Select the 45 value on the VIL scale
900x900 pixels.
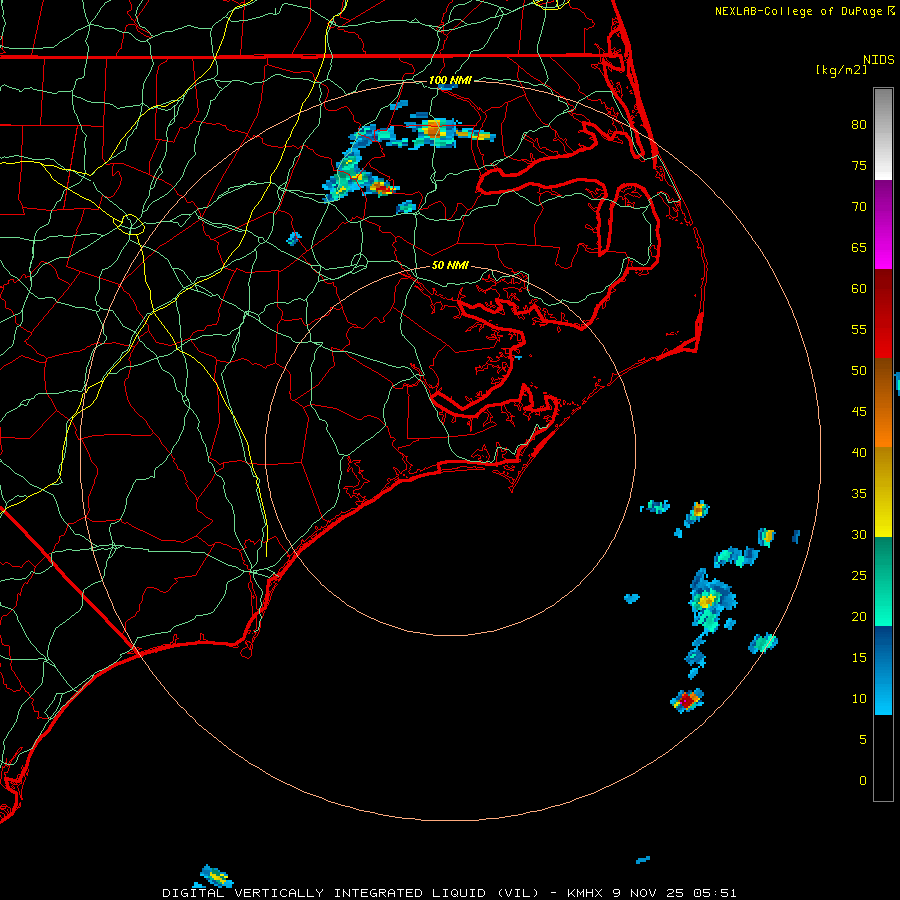coord(859,412)
